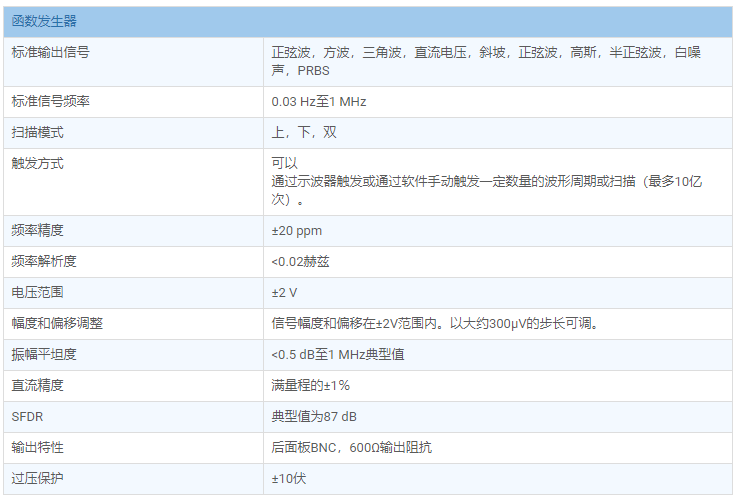Click the 频率精度 row label

tap(38, 231)
